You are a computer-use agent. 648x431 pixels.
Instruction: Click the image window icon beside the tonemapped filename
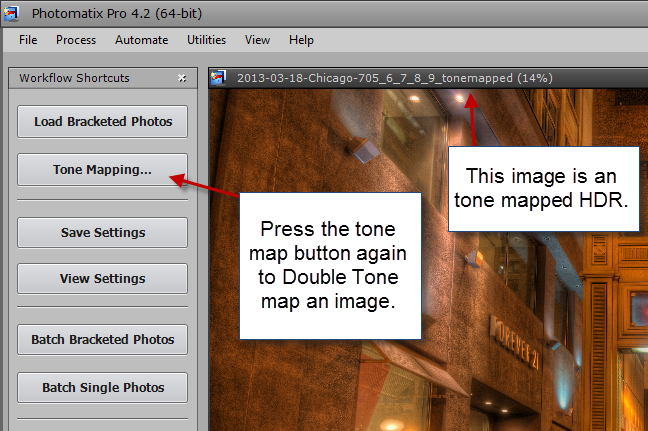pos(218,78)
